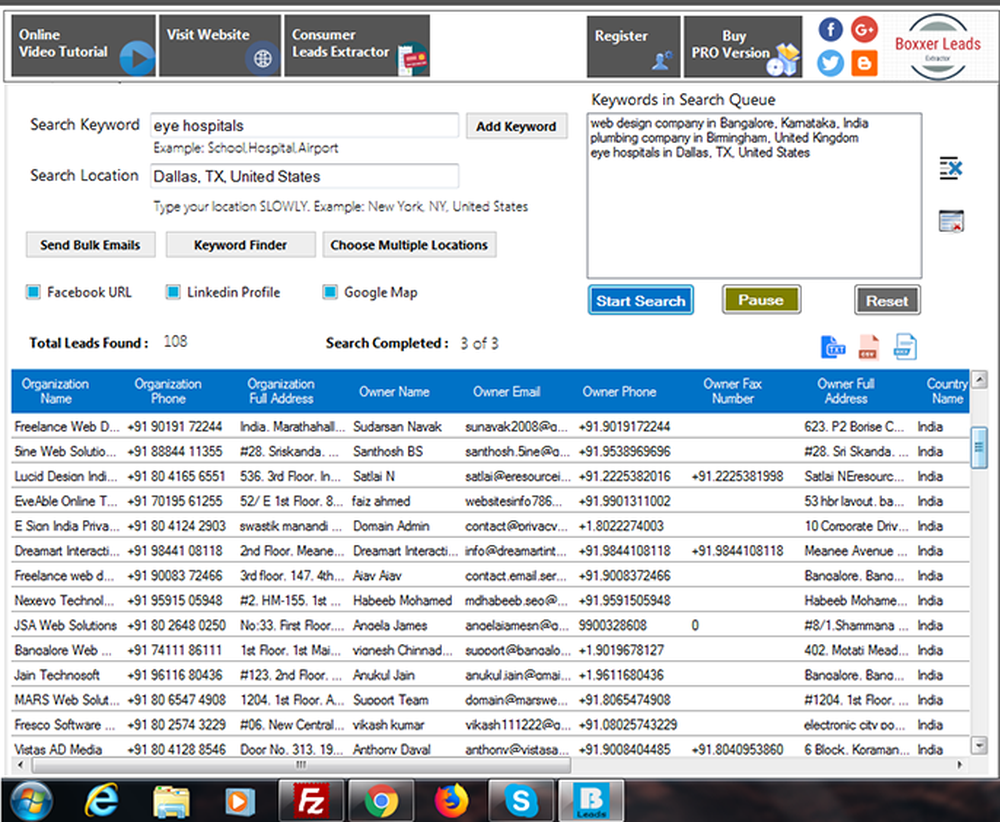The width and height of the screenshot is (1000, 822).
Task: Reset the search with Reset button
Action: point(887,300)
